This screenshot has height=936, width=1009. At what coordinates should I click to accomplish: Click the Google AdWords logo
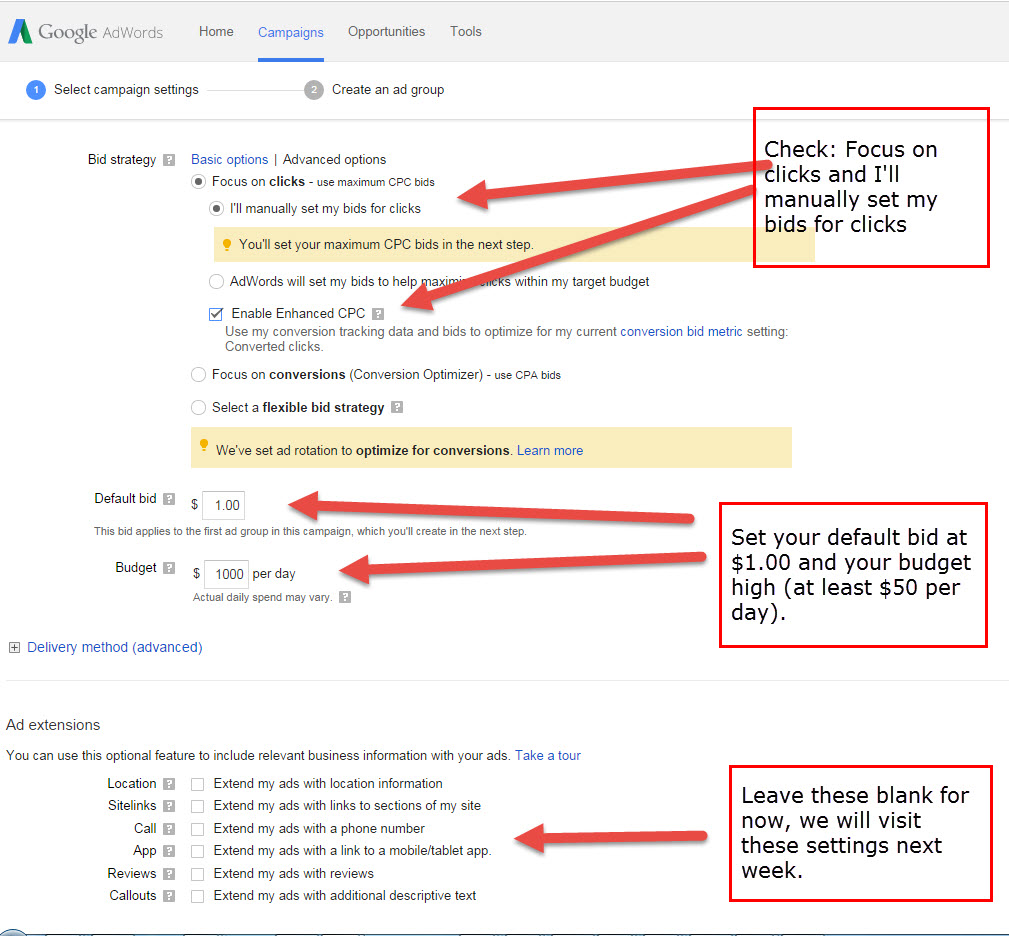coord(85,32)
